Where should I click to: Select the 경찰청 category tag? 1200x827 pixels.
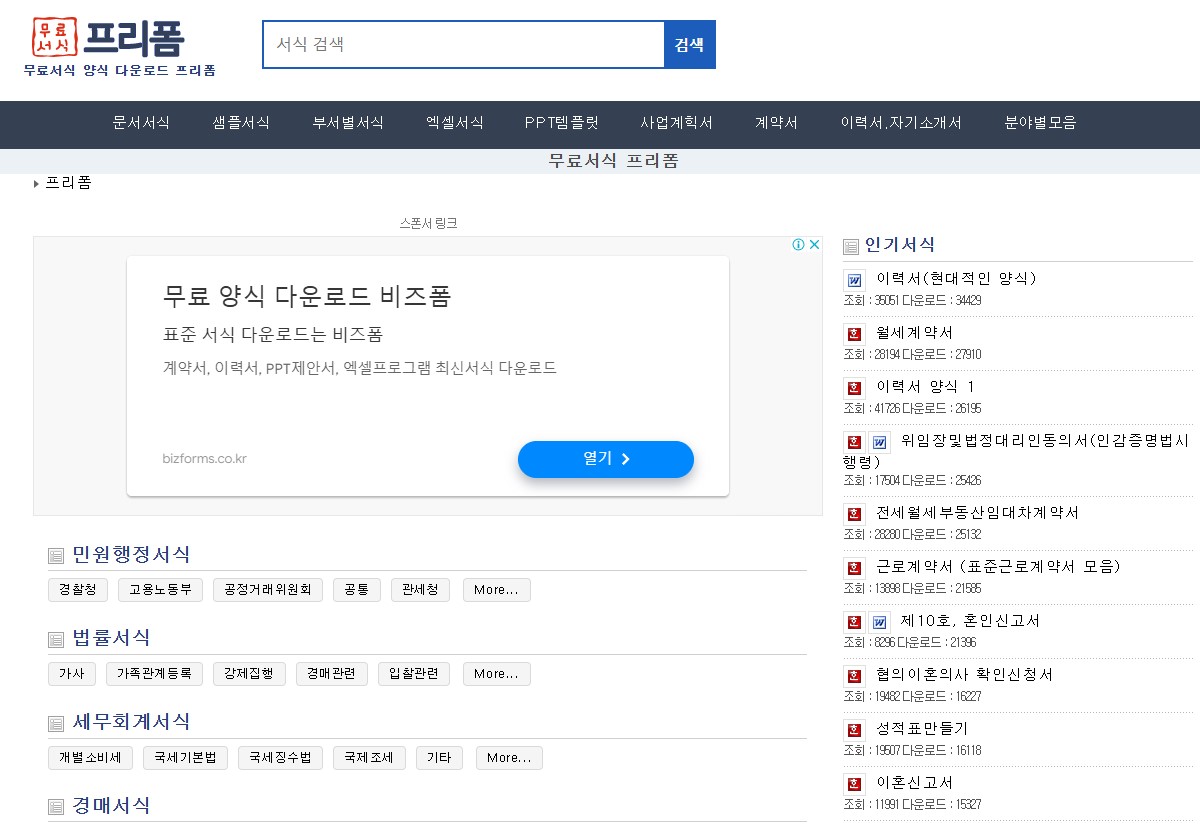click(x=78, y=590)
